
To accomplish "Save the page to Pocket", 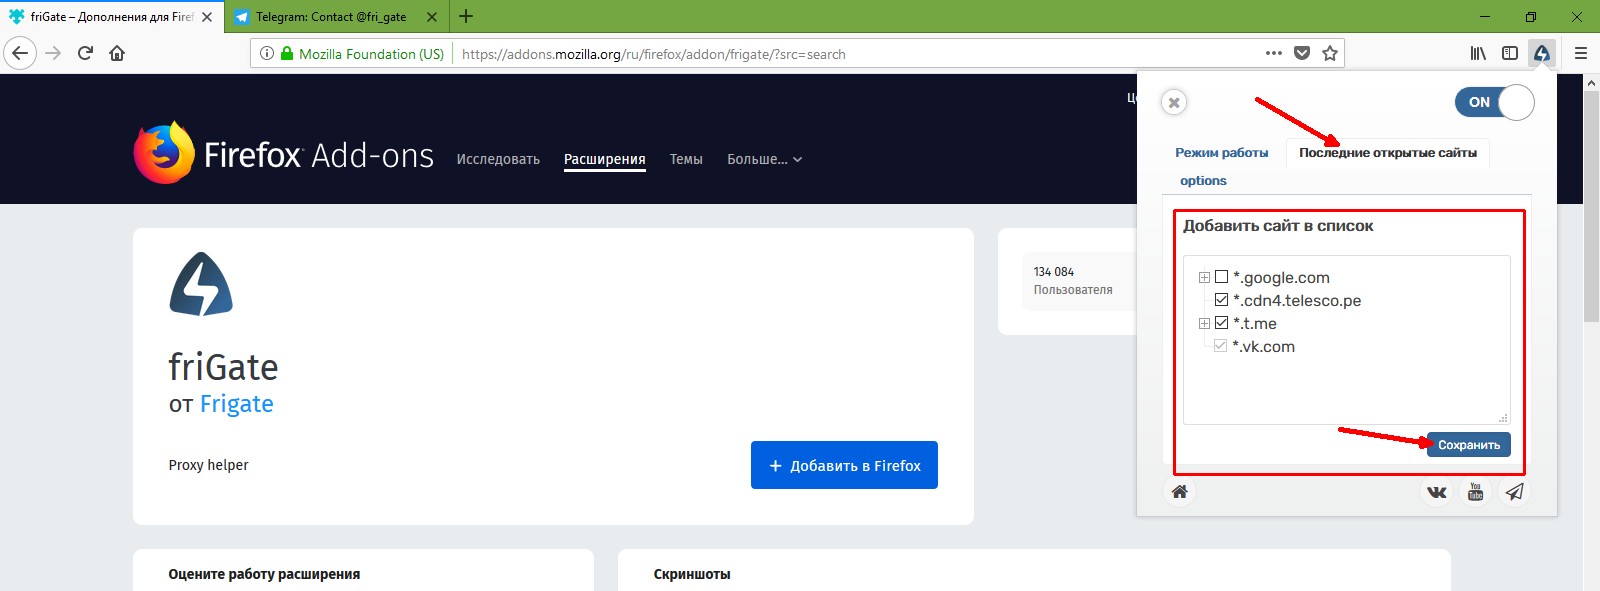I will click(x=1302, y=53).
